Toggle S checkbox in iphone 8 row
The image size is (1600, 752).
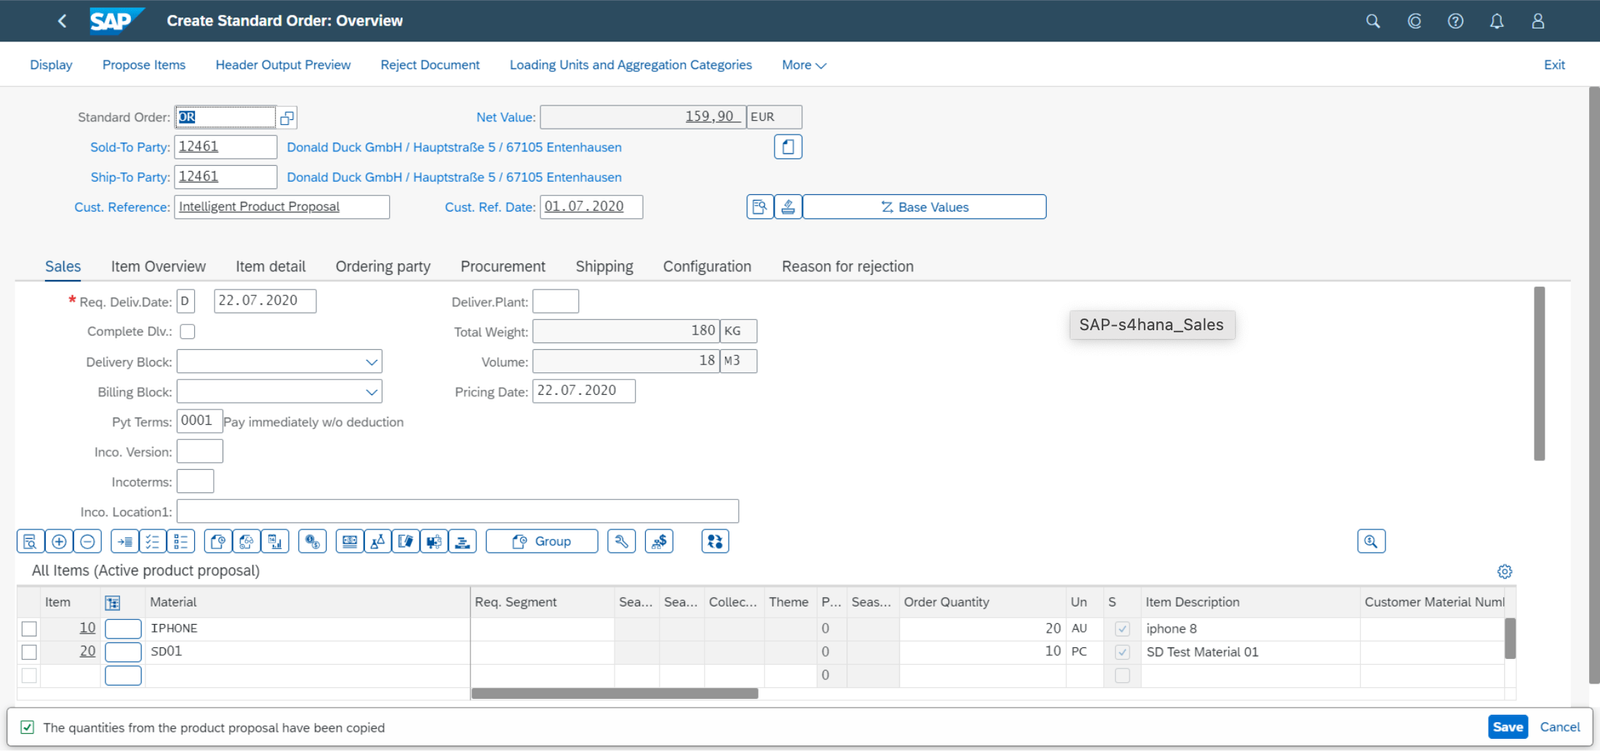pos(1122,629)
